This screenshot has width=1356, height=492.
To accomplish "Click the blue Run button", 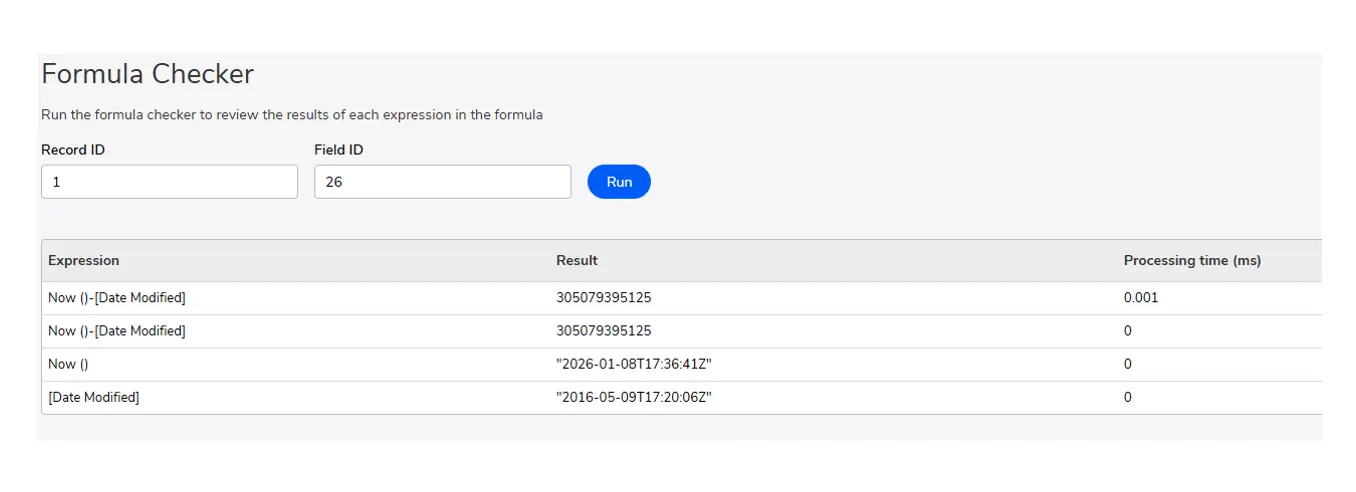I will [x=619, y=182].
